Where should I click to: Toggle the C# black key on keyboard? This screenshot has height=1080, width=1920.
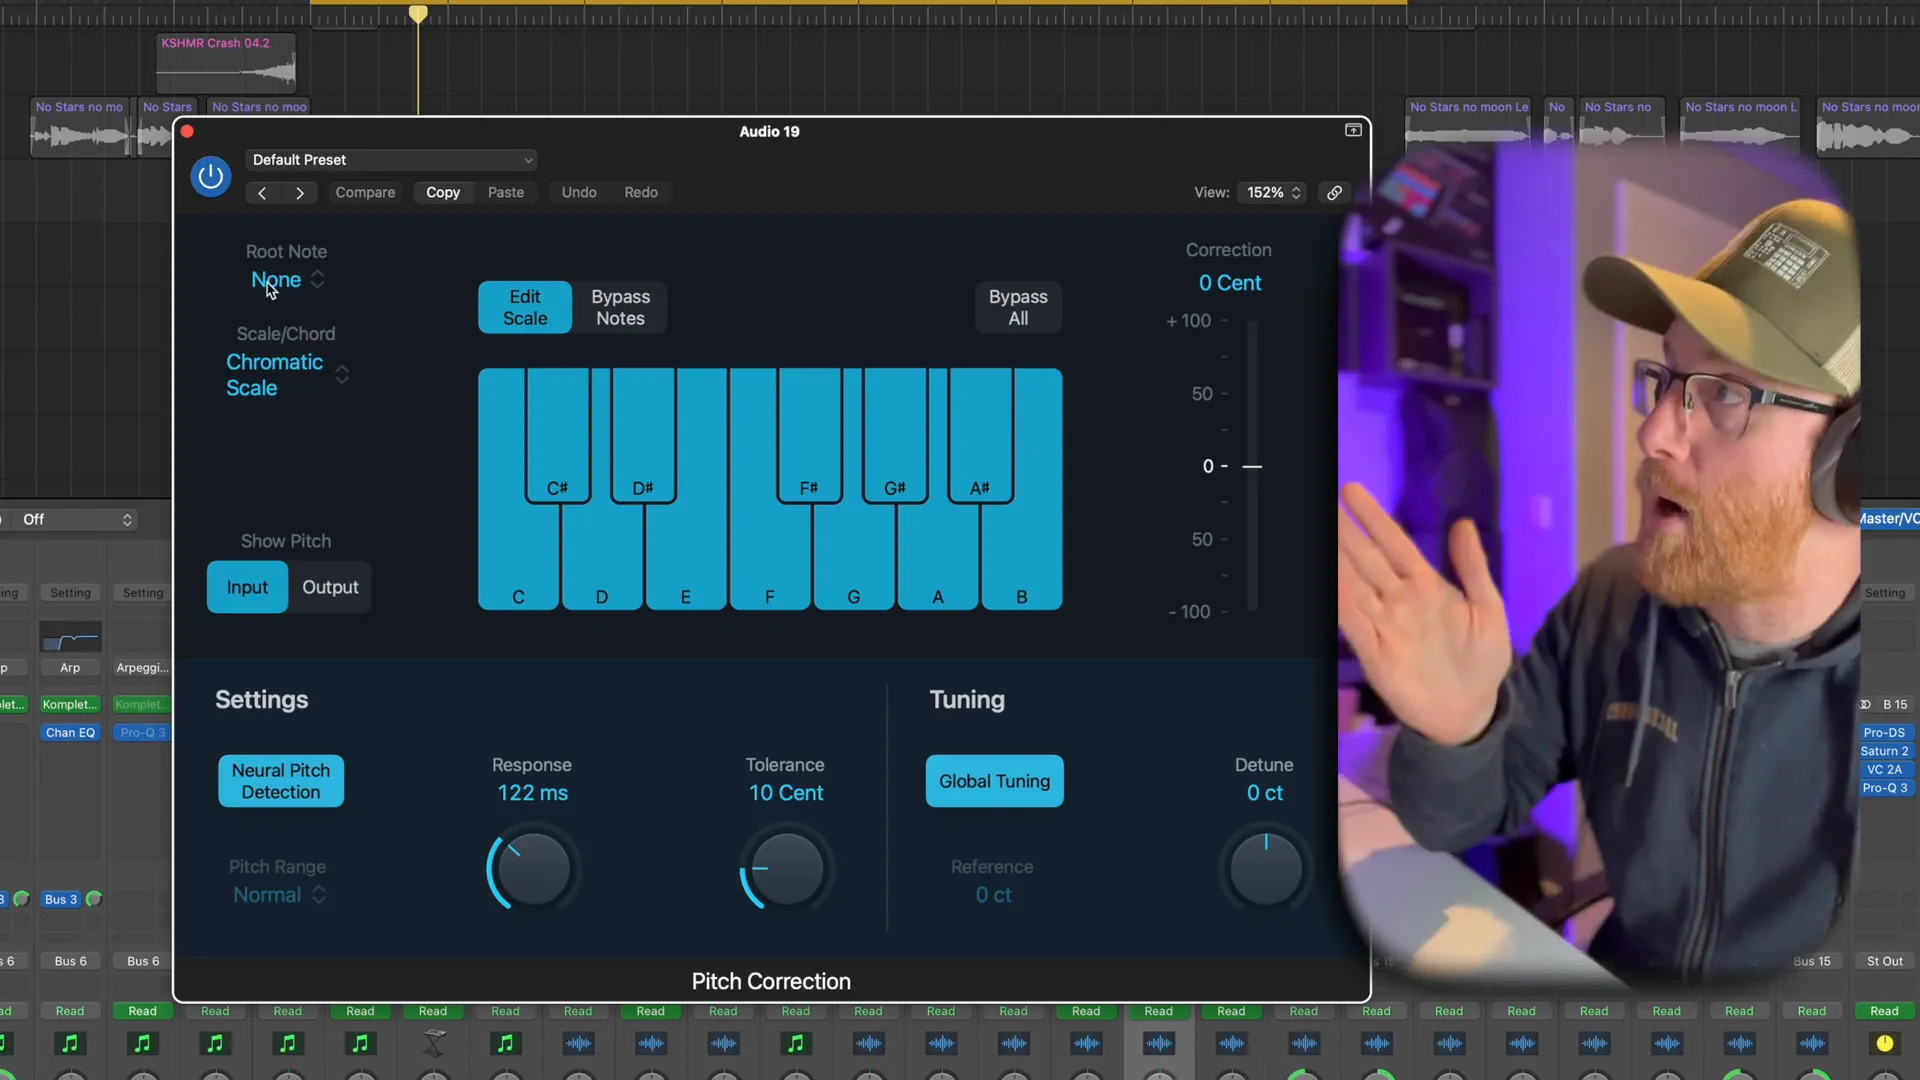557,435
